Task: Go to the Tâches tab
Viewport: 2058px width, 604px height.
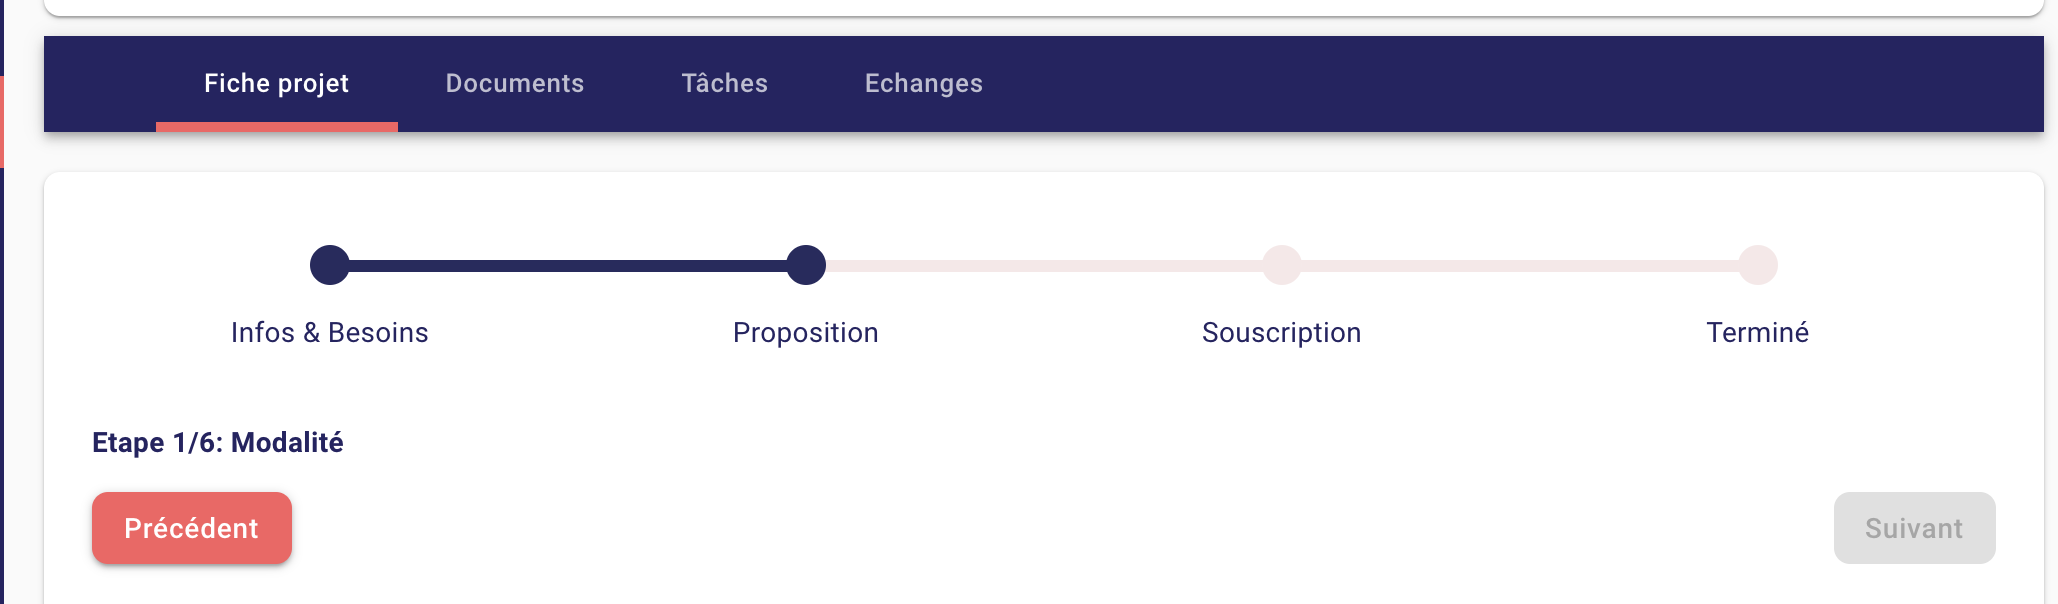Action: click(x=724, y=83)
